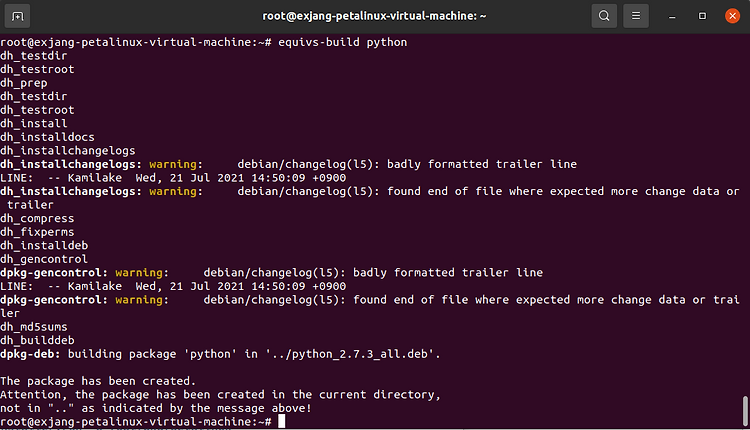Maximize the terminal window
750x430 pixels.
[x=703, y=16]
